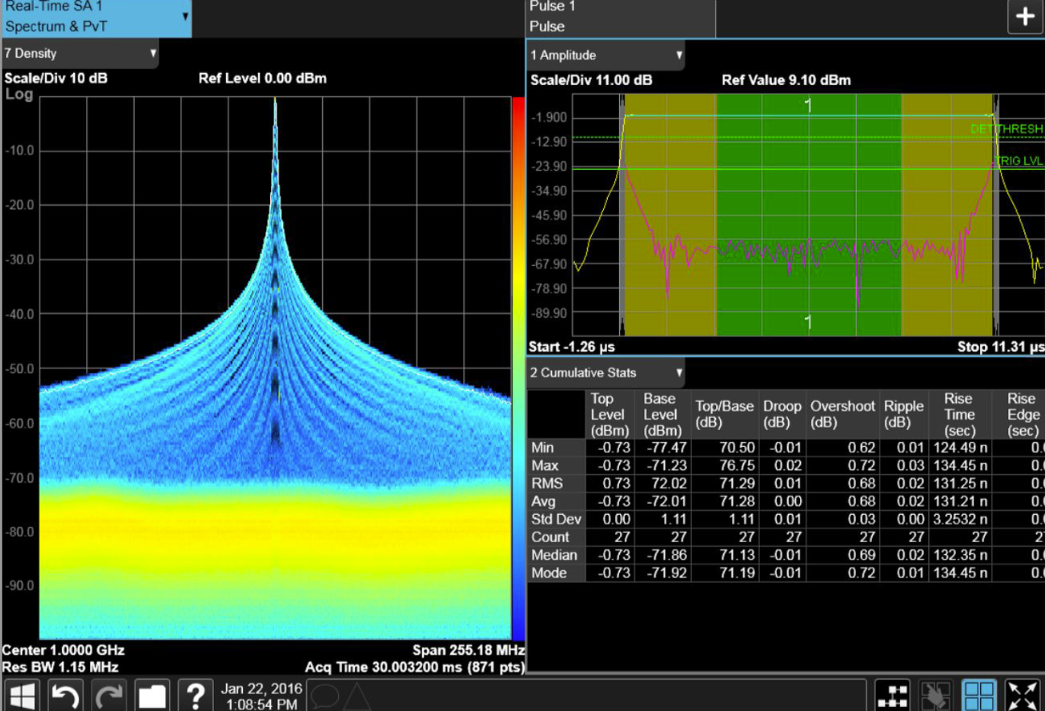Open the Real-Time SA 1 mode selector arrow

tap(185, 17)
